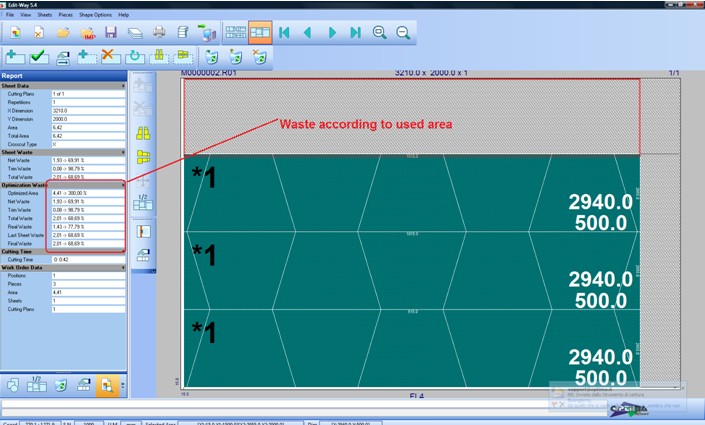The image size is (705, 425).
Task: Click the yellow vertical pieces toolbar icon
Action: [159, 57]
